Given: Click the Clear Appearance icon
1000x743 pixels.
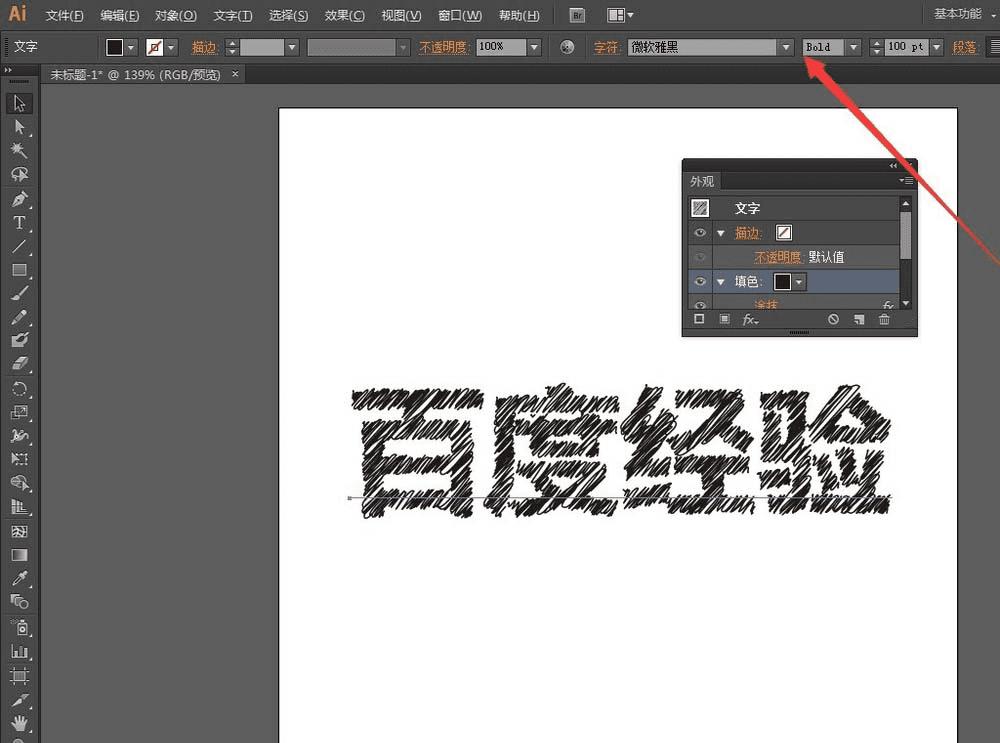Looking at the screenshot, I should coord(833,319).
